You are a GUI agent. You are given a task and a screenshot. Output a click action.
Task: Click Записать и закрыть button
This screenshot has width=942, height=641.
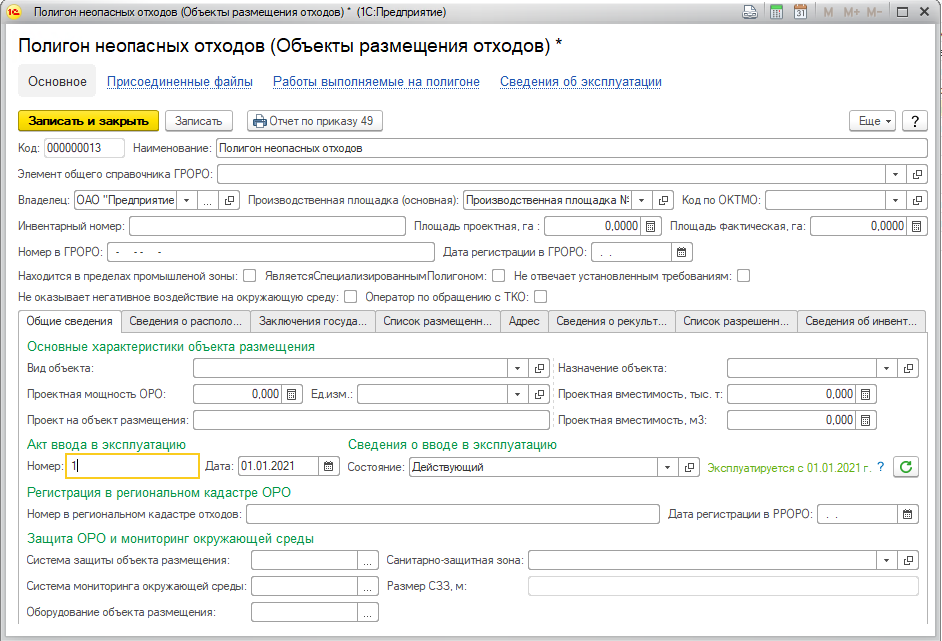click(88, 121)
